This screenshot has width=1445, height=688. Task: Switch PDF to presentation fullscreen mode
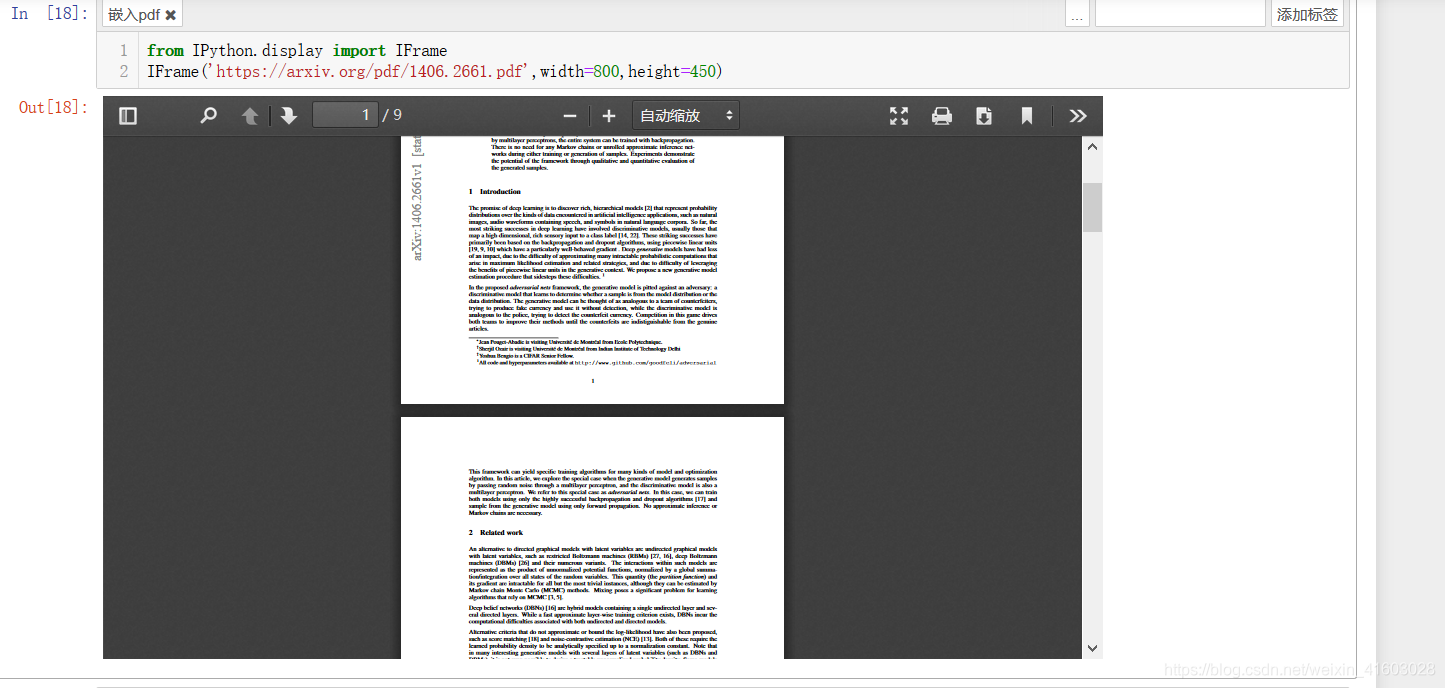click(899, 116)
